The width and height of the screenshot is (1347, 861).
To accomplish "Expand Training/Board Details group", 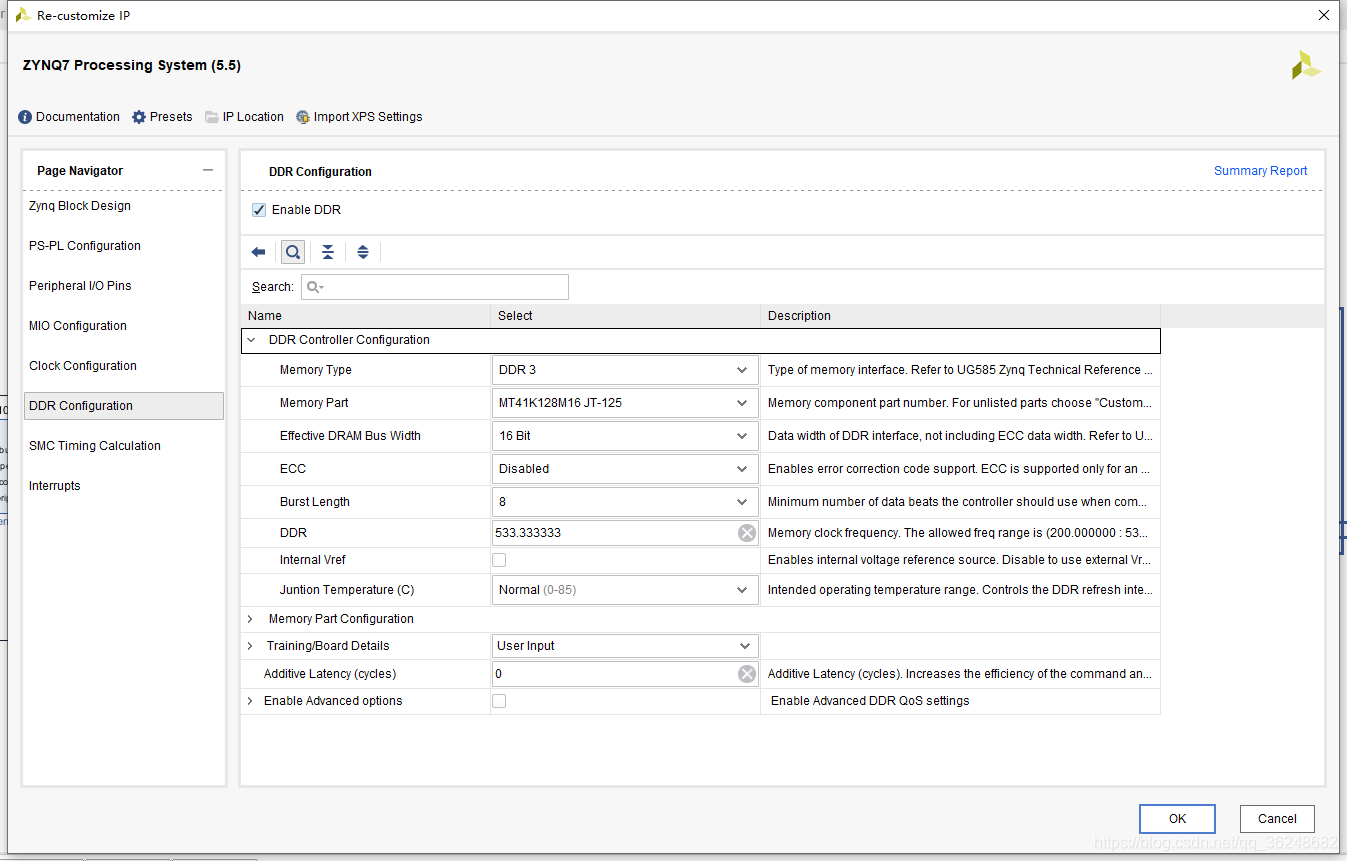I will click(x=251, y=646).
